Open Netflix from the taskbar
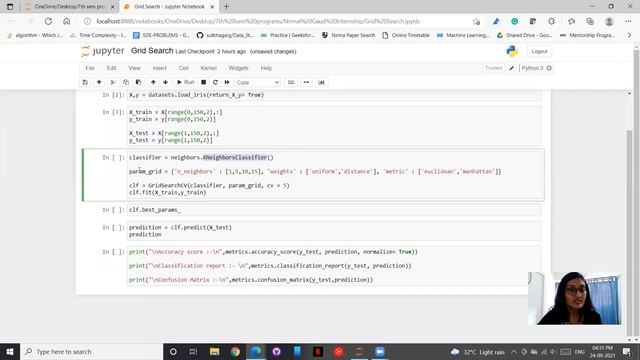The image size is (640, 360). point(318,351)
